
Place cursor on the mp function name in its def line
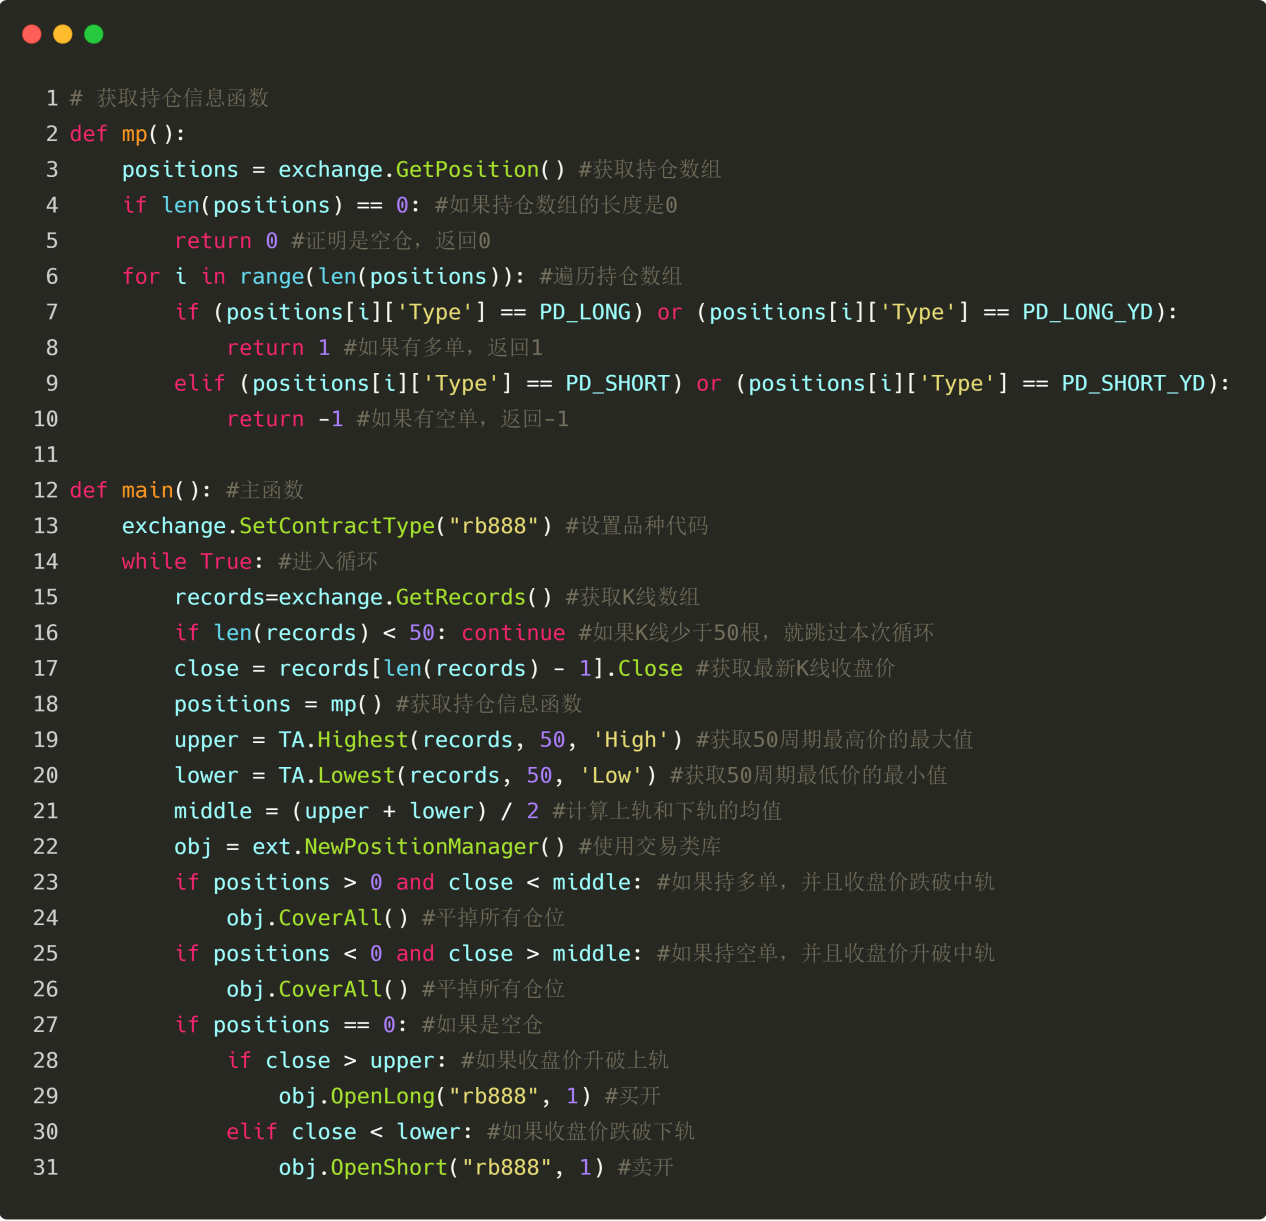click(x=134, y=134)
